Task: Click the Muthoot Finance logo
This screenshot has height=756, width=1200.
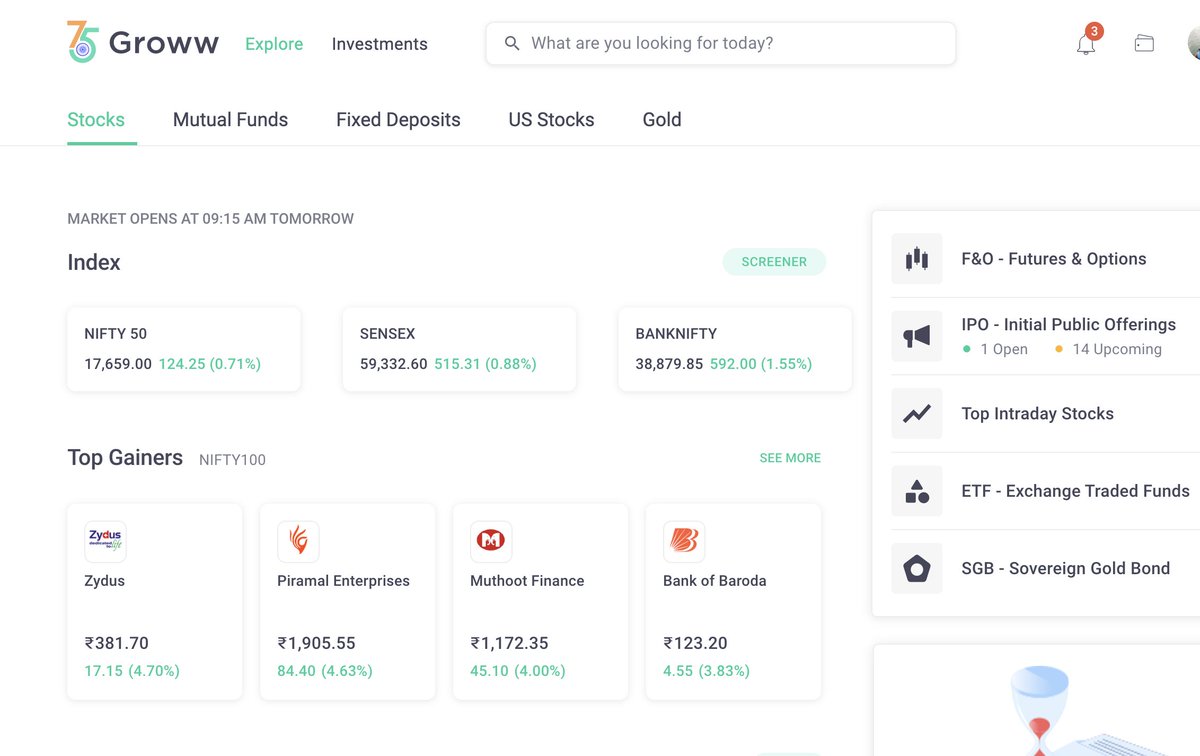Action: click(x=491, y=541)
